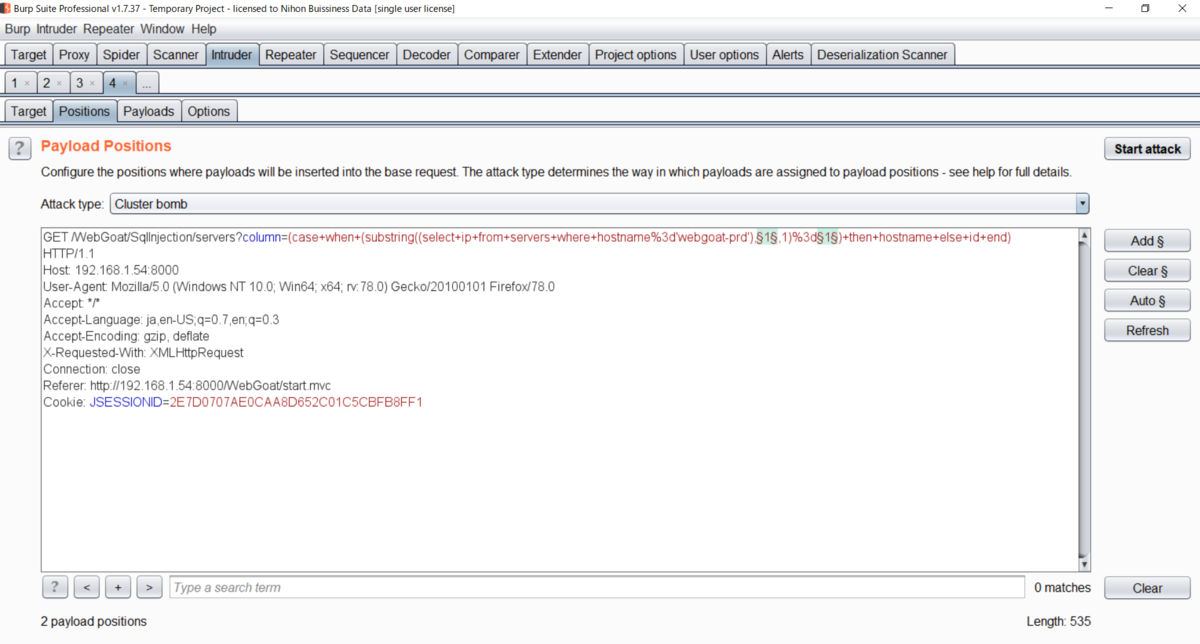Screen dimensions: 1200x644
Task: Open the Cluster bomb attack type combo box
Action: [599, 204]
